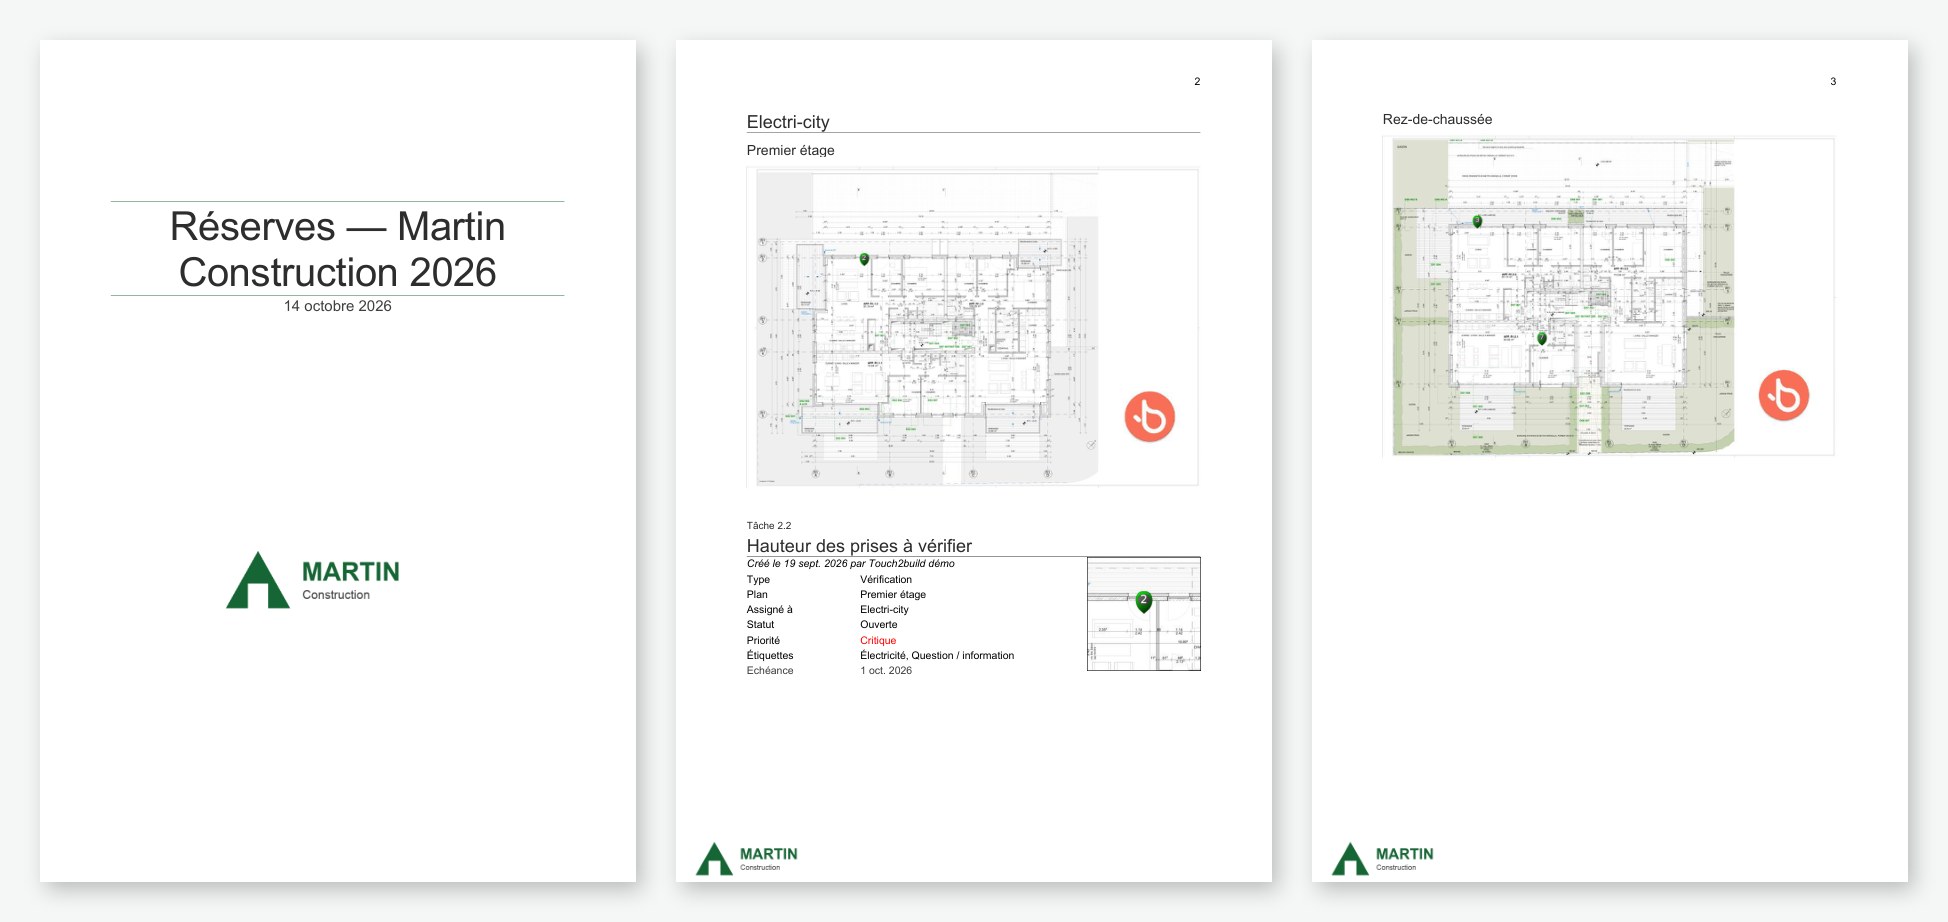This screenshot has height=922, width=1948.
Task: Click the orange Touch2build logo on the Rez-de-chaussée plan
Action: [x=1784, y=396]
